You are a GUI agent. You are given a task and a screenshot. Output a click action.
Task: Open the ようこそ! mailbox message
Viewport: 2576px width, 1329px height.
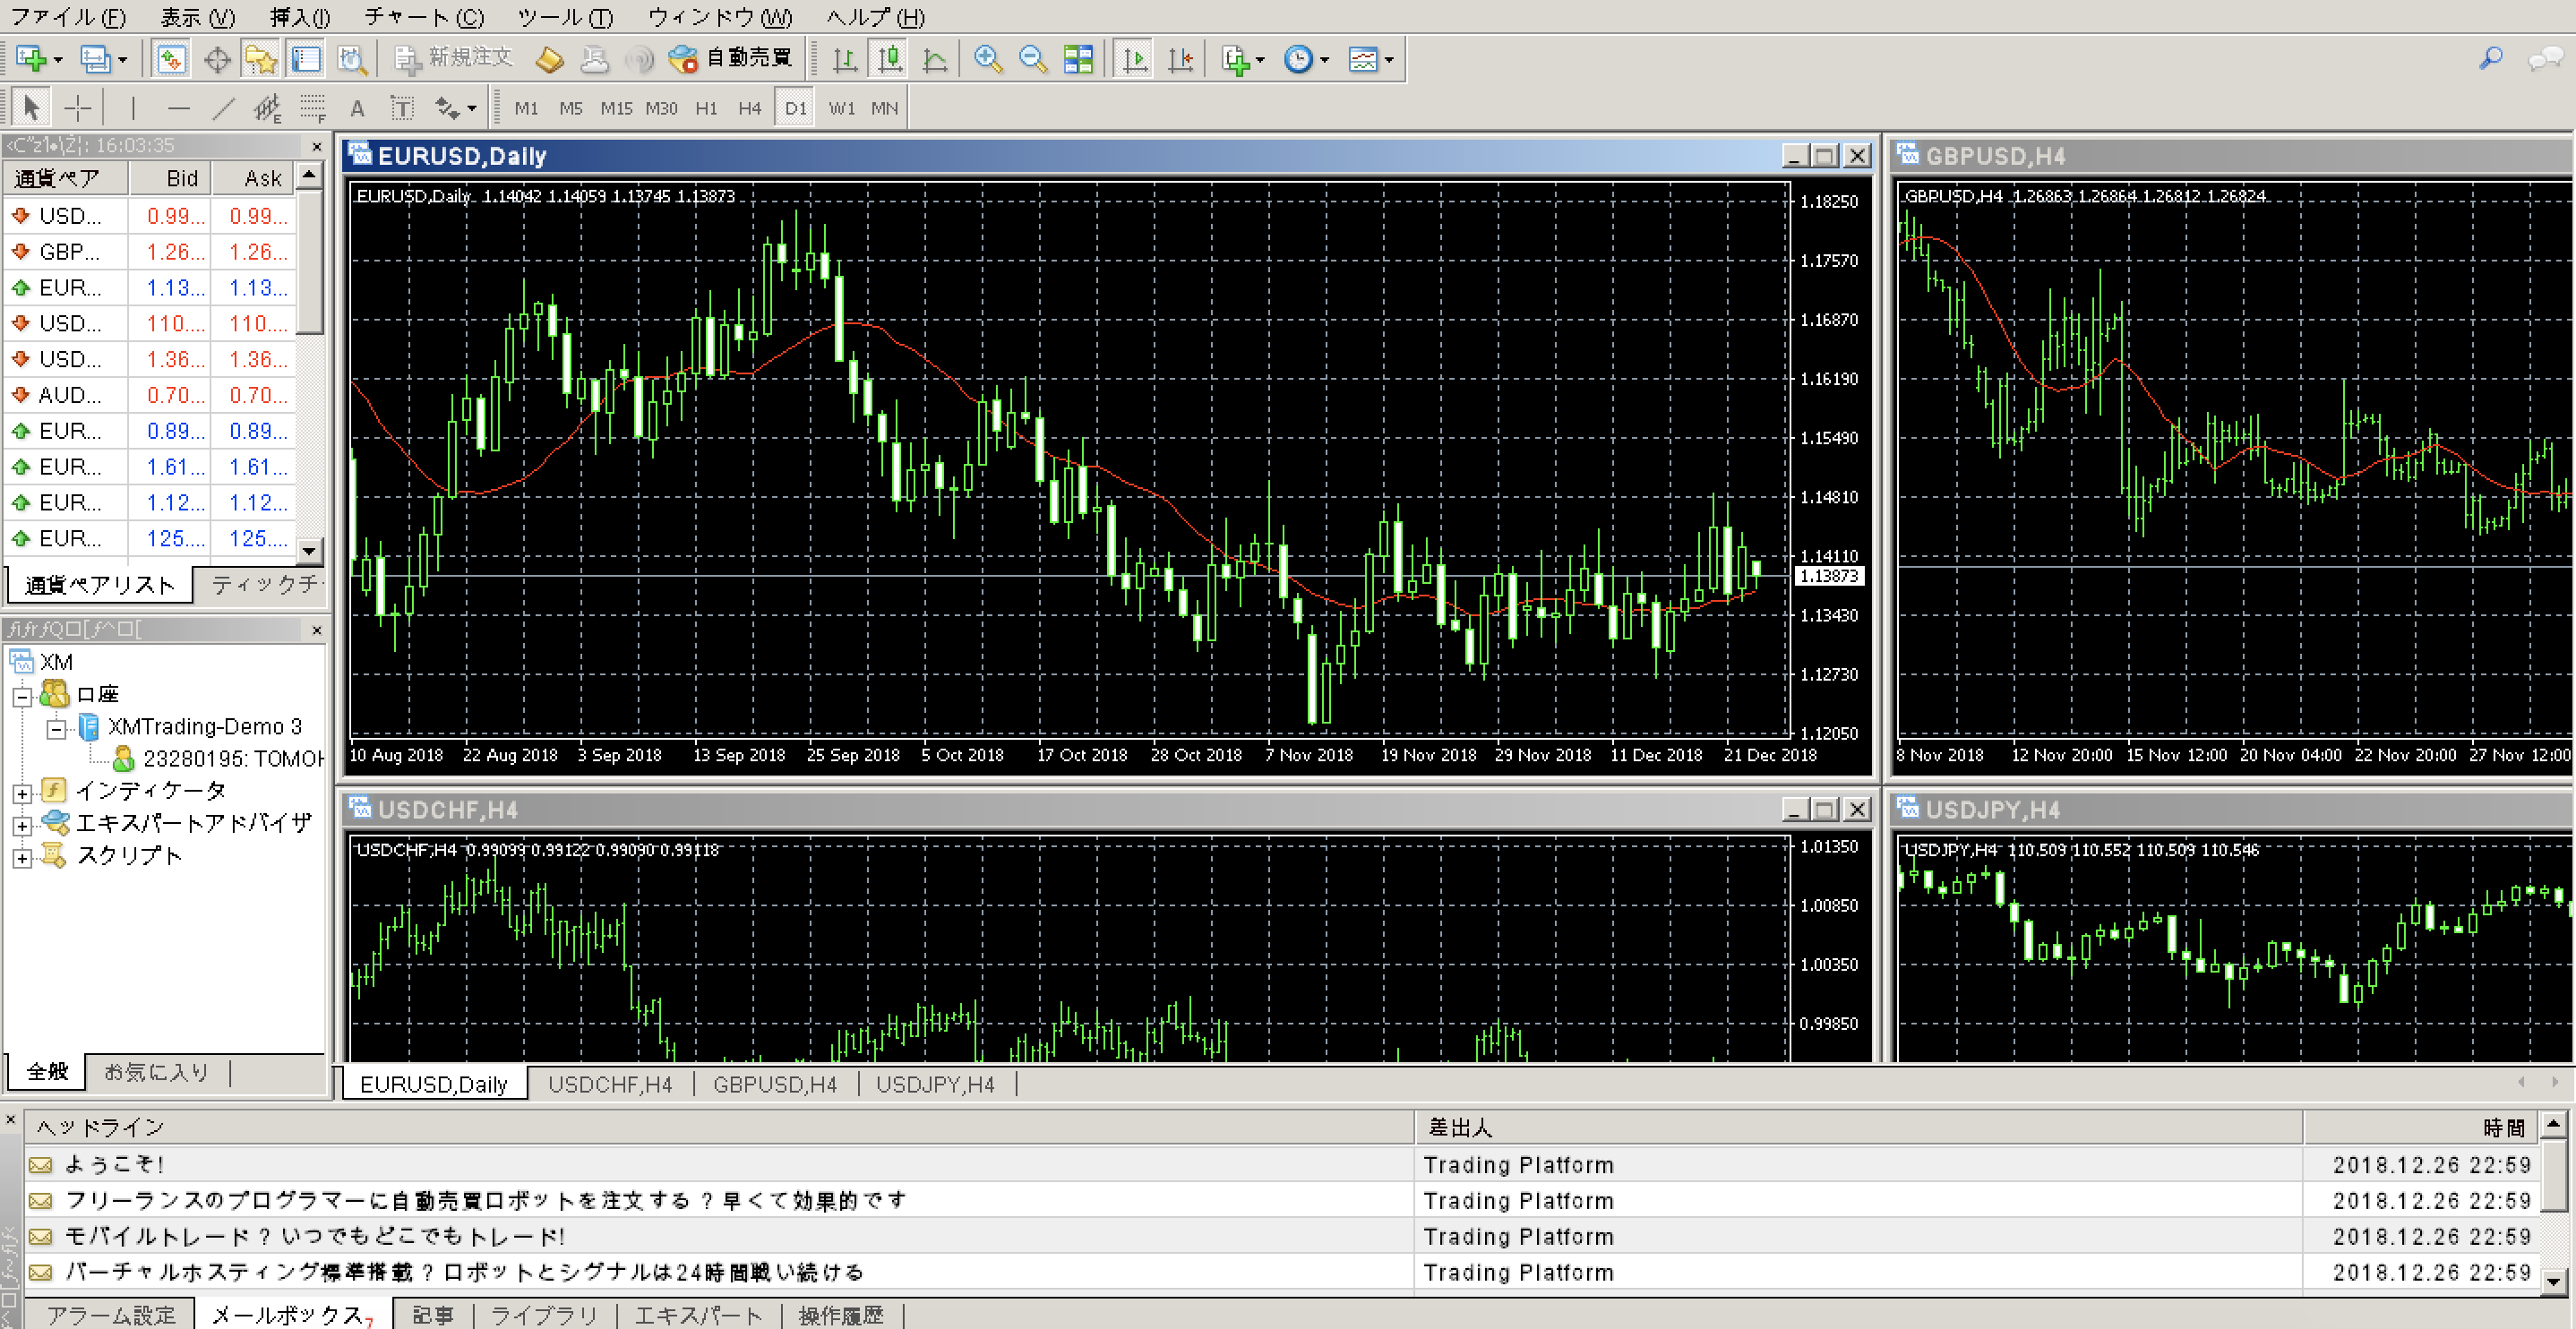[x=114, y=1164]
